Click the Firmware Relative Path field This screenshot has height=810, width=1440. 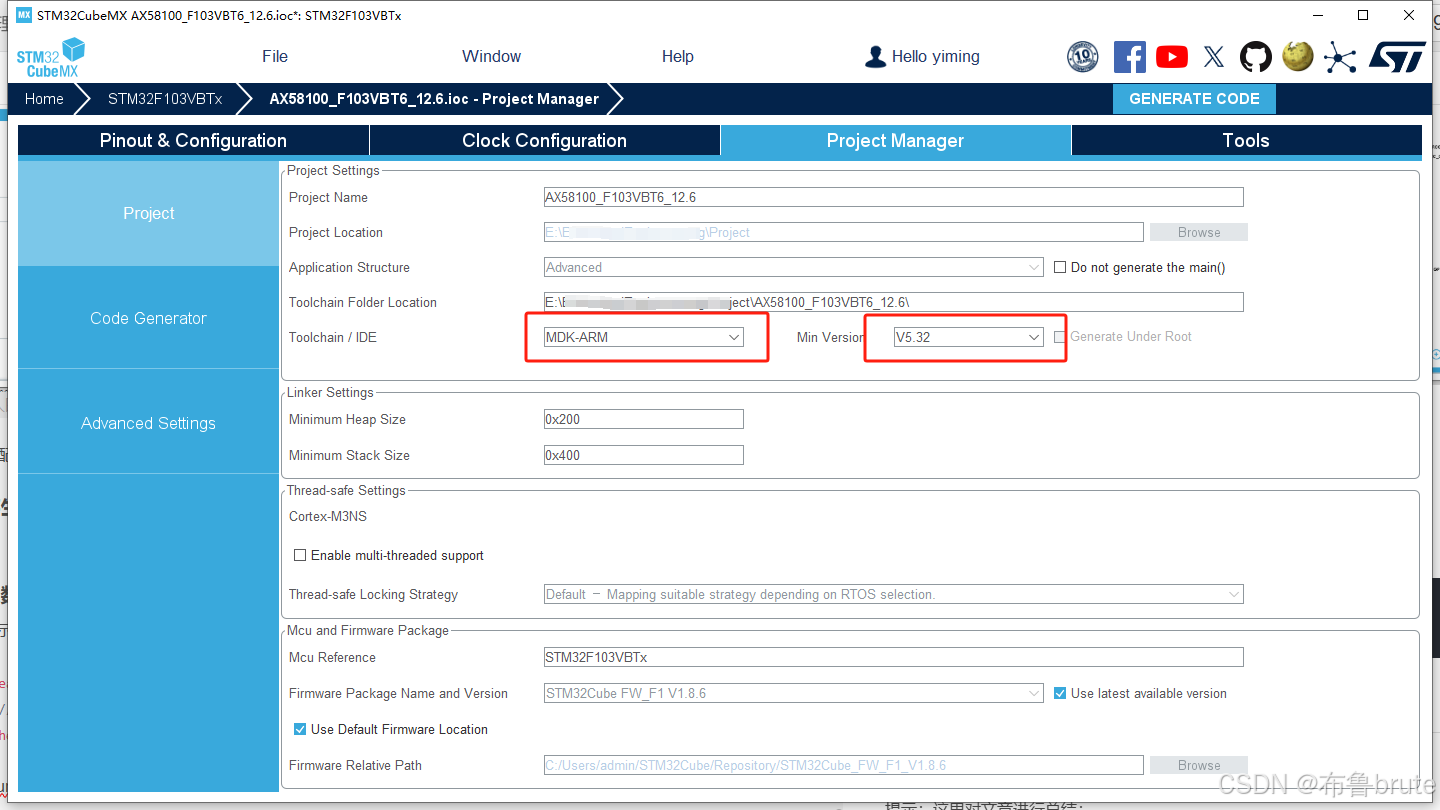click(844, 765)
